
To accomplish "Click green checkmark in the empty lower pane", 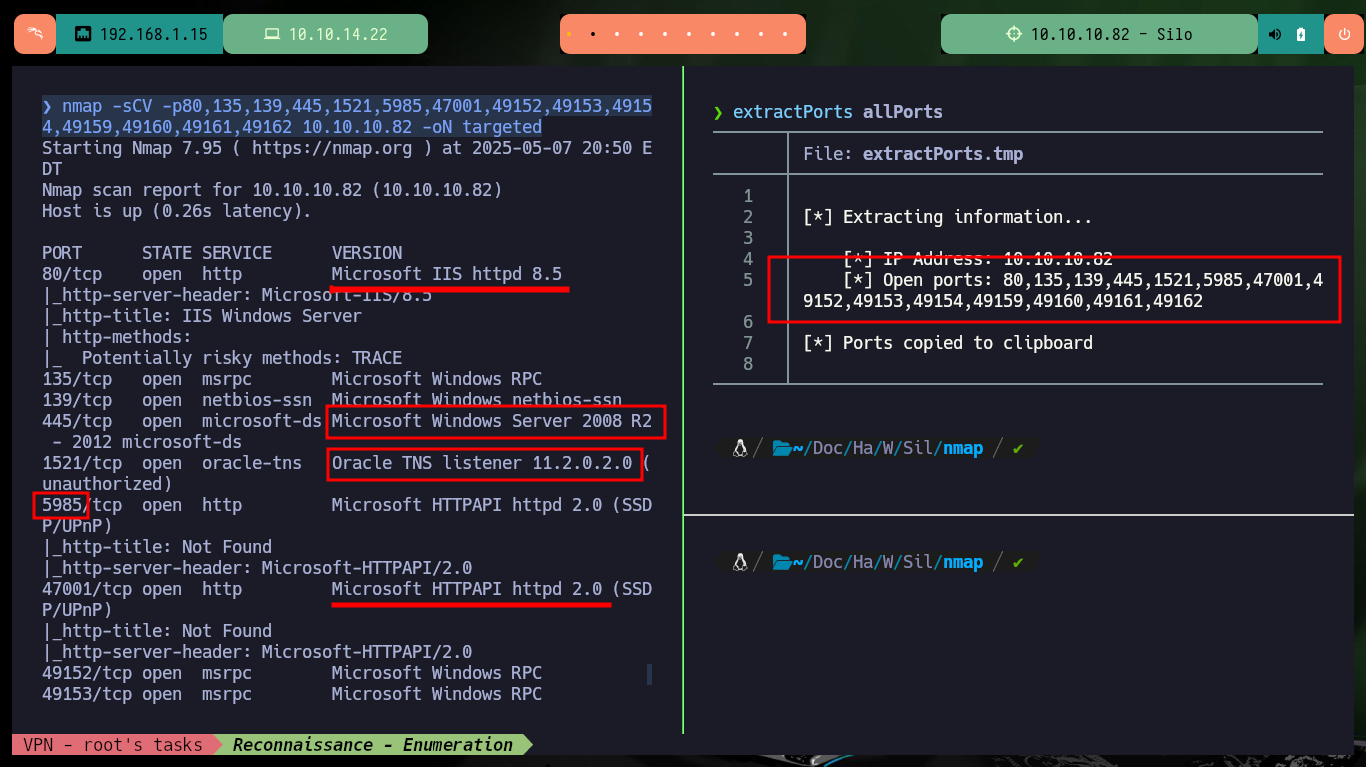I will point(1018,563).
